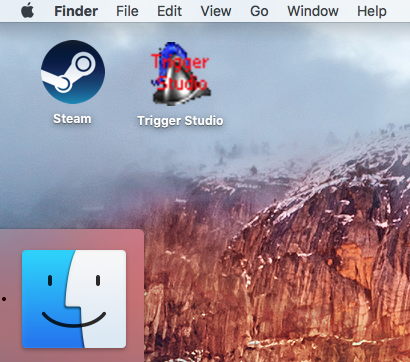This screenshot has height=362, width=410.
Task: Click the "Steam" icon label text
Action: point(72,119)
